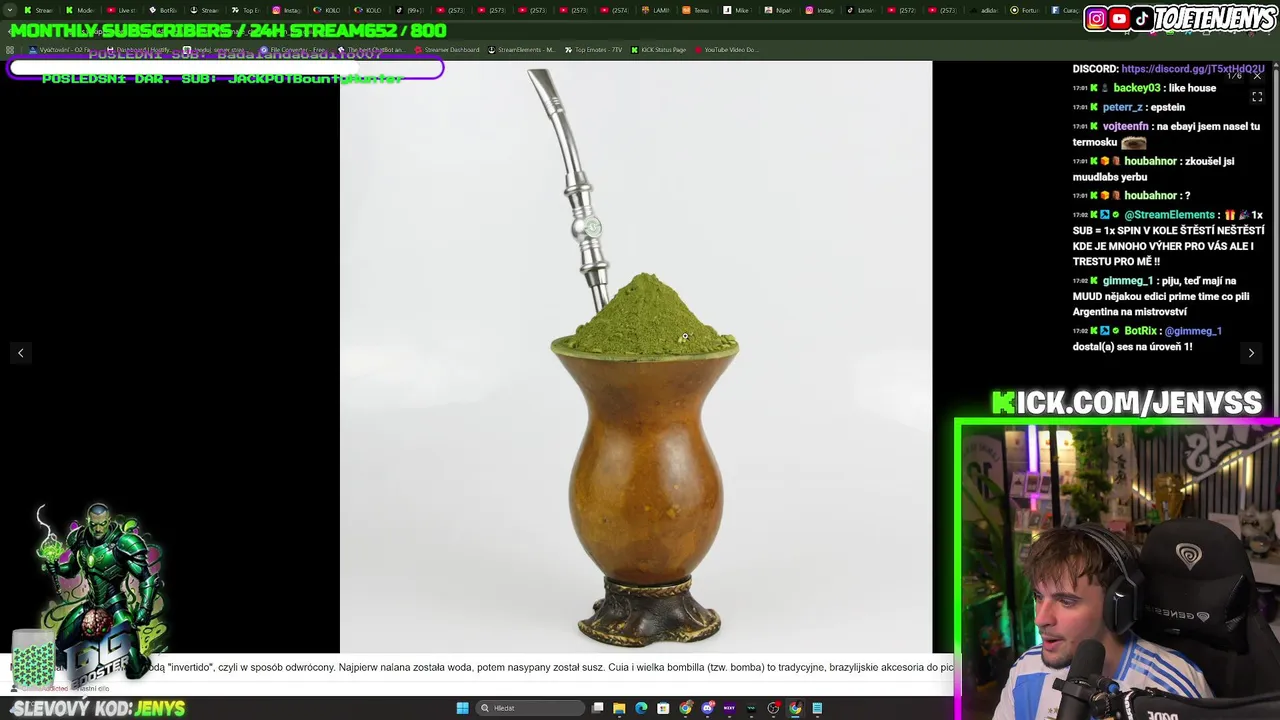Close the image lightbox viewer
This screenshot has width=1280, height=720.
click(1257, 75)
